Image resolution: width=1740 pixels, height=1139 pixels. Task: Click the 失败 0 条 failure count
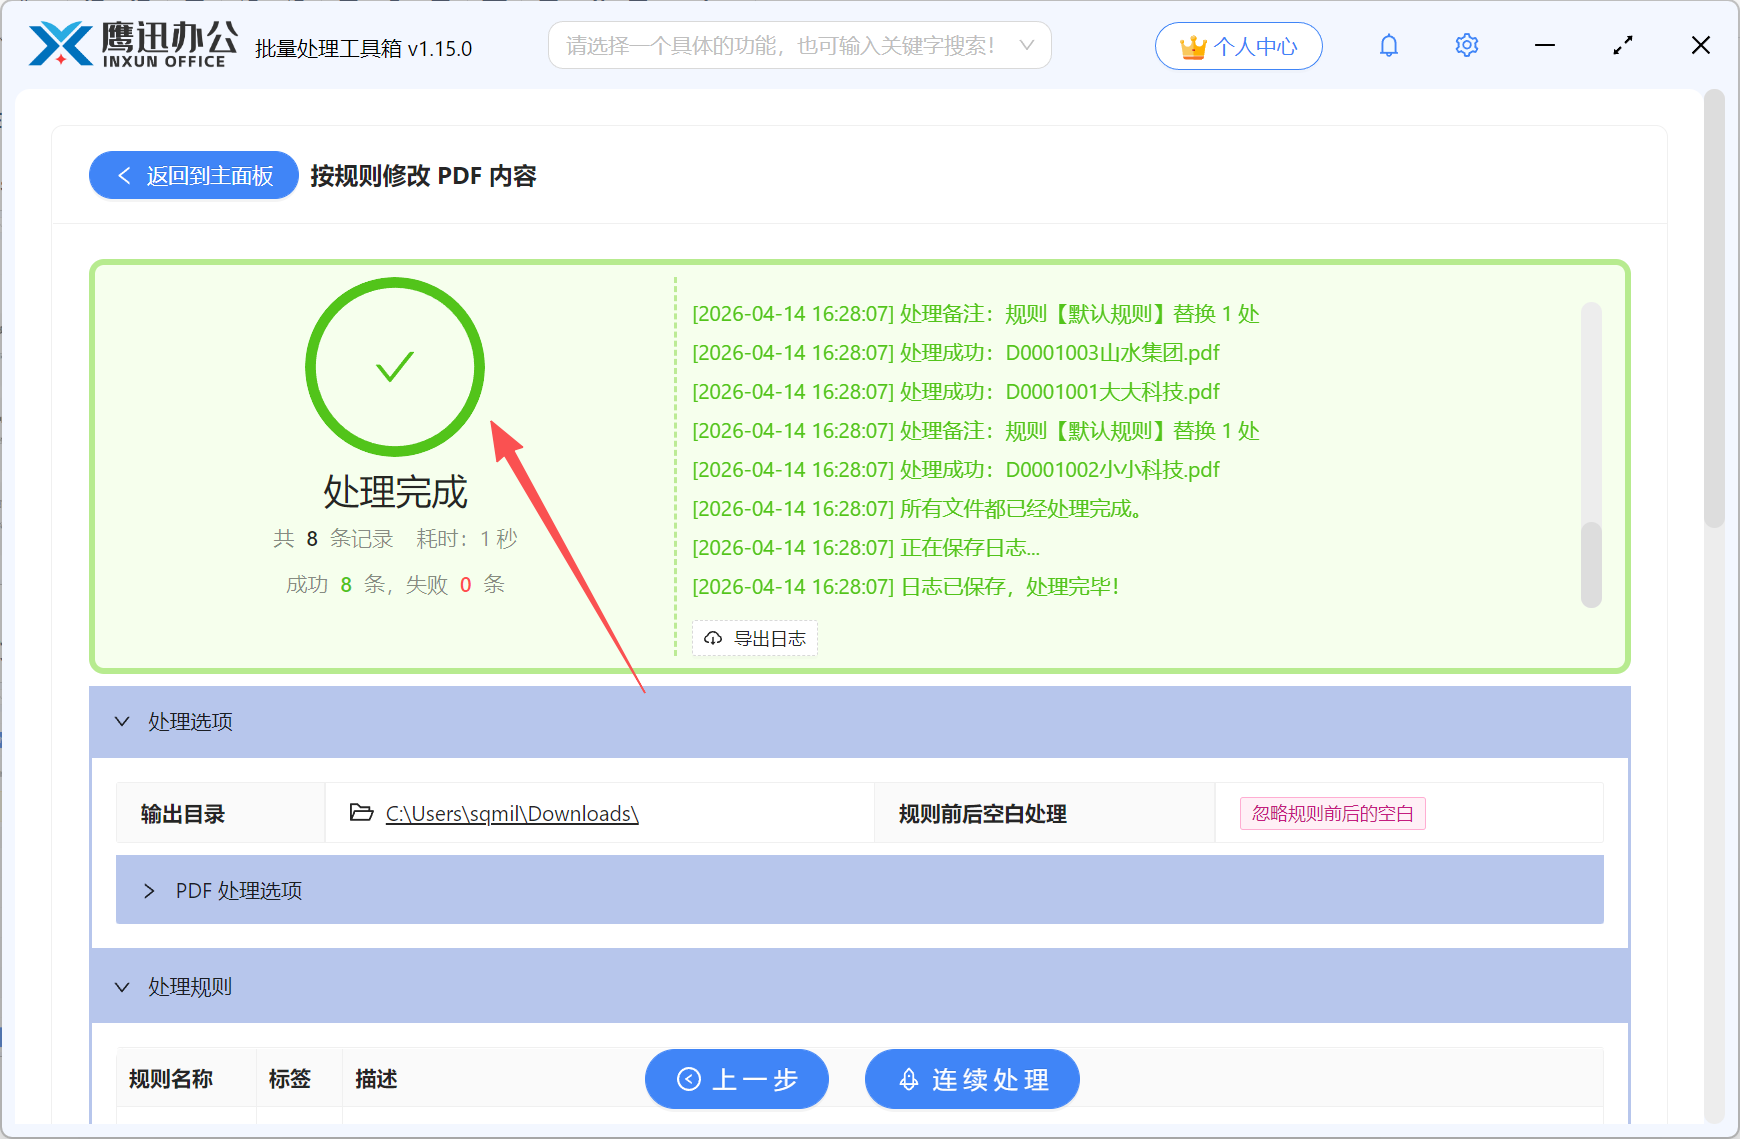click(x=455, y=585)
